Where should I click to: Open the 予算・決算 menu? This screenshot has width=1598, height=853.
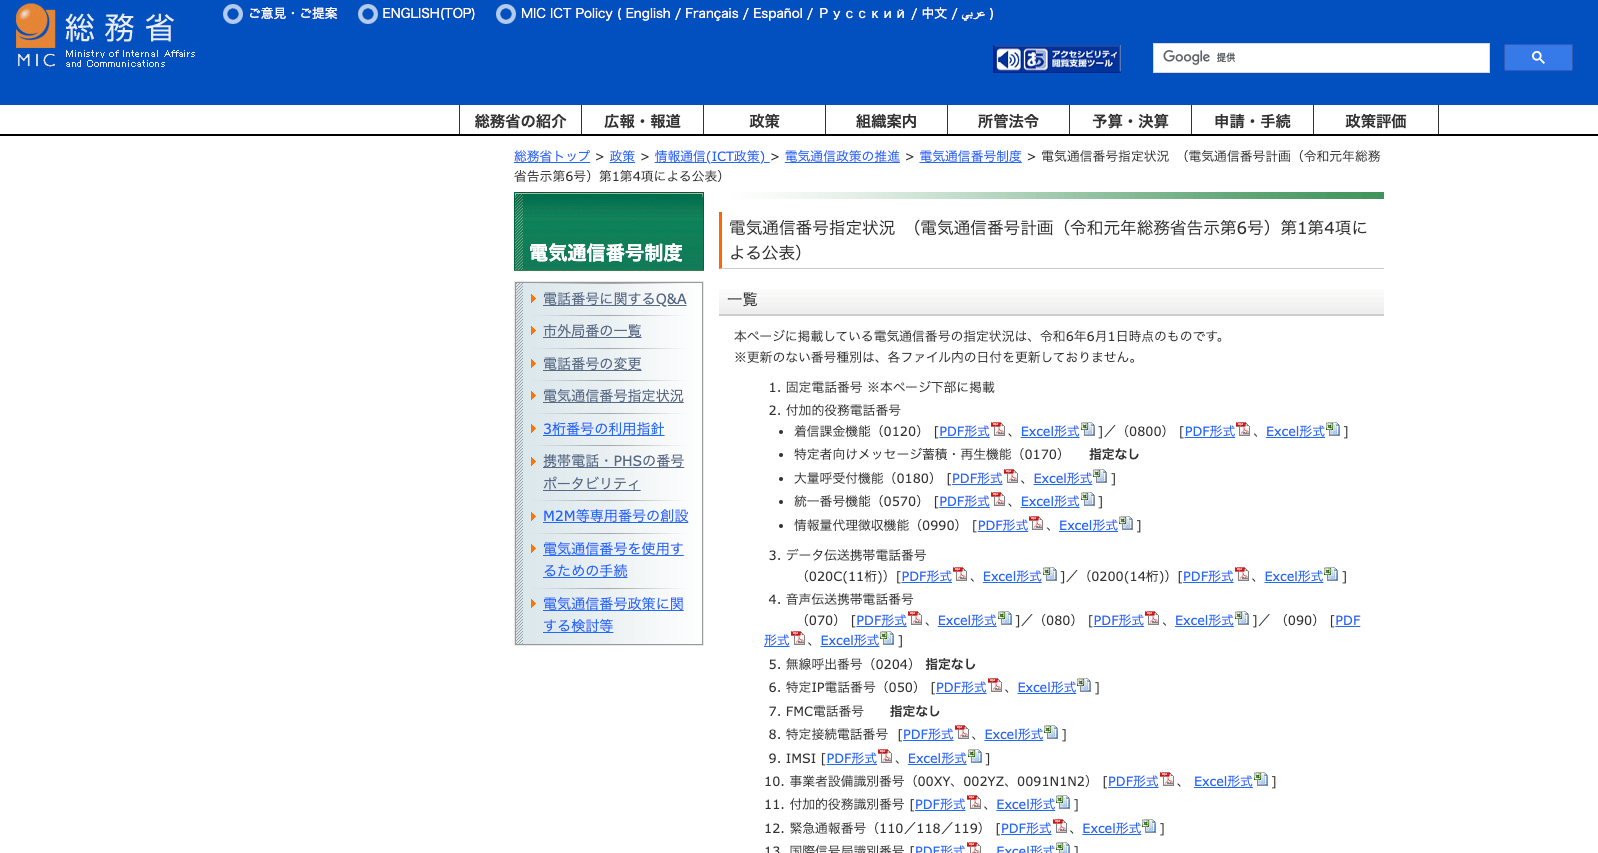click(x=1130, y=121)
